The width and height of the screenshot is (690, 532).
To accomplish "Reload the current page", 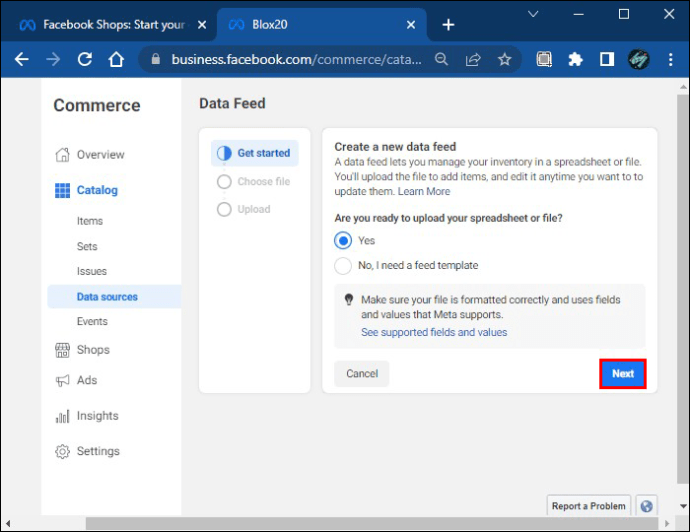I will [x=84, y=59].
